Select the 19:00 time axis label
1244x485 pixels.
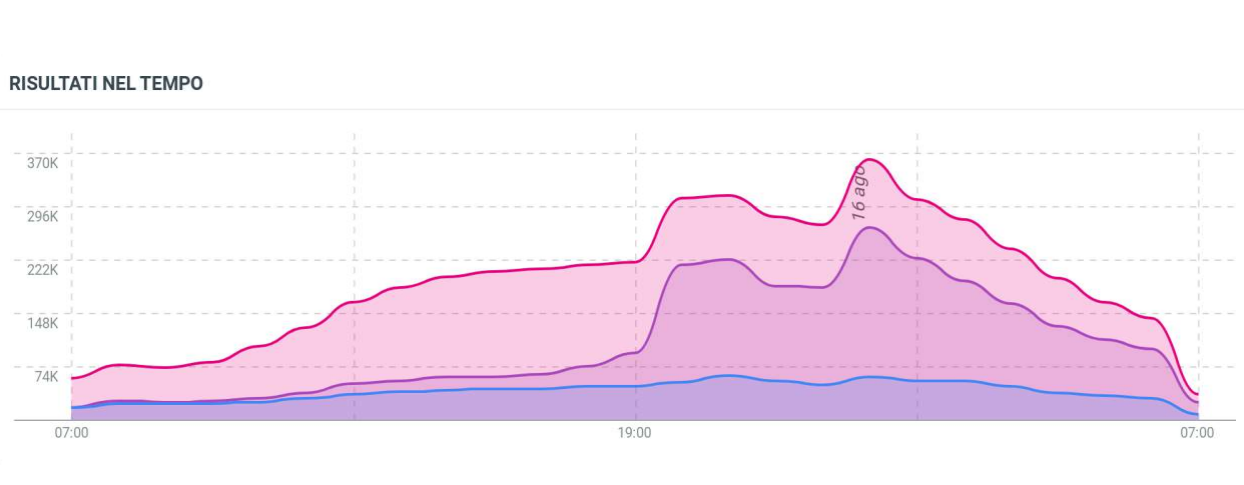[x=635, y=433]
